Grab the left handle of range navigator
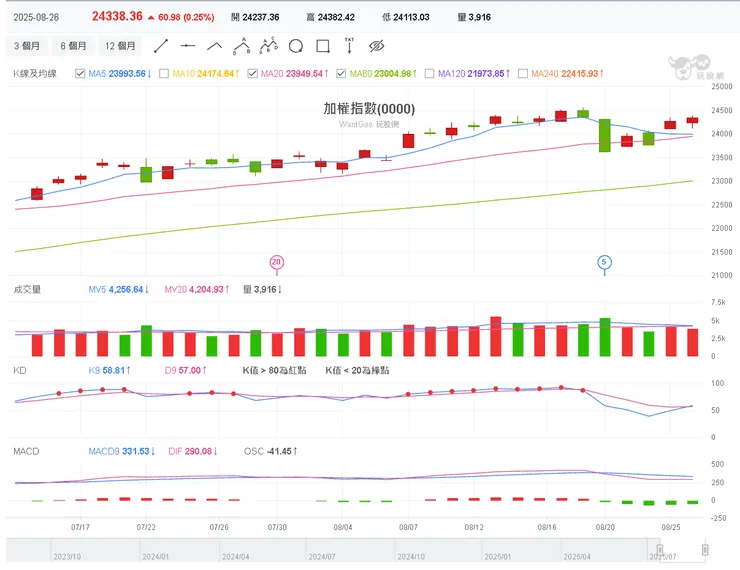The image size is (740, 570). pos(660,549)
